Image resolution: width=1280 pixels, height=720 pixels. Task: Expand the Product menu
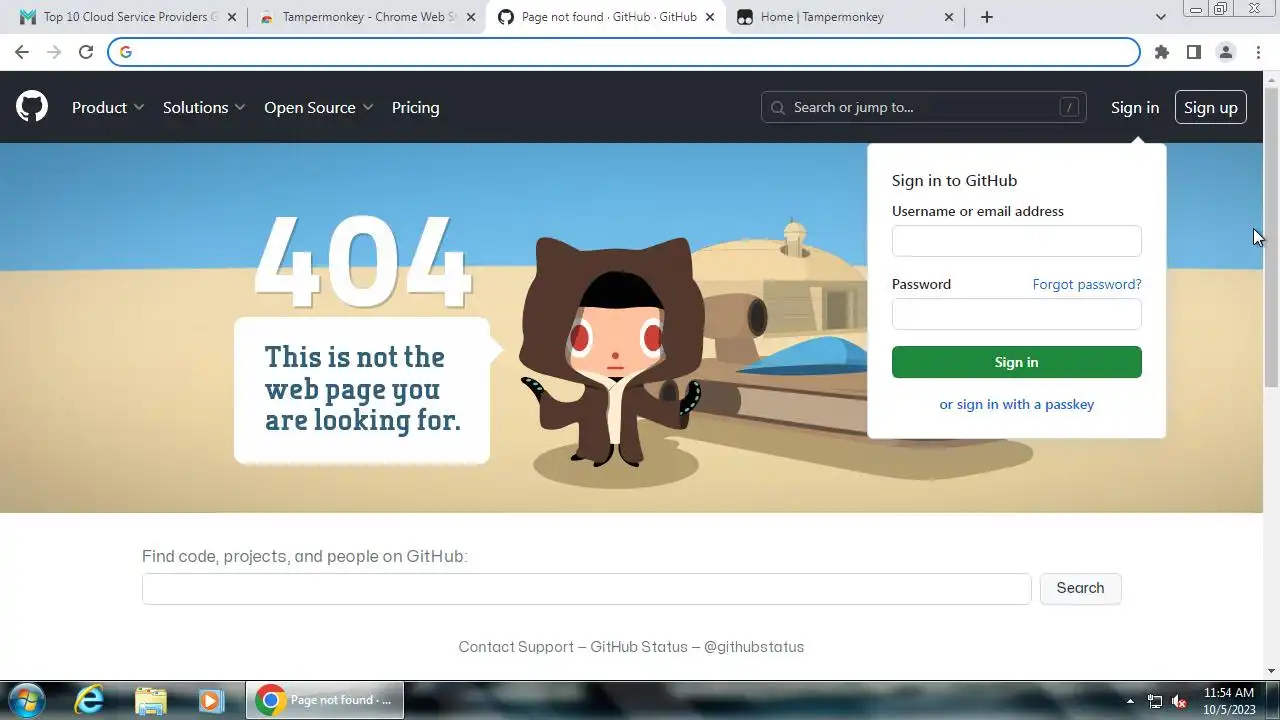108,107
